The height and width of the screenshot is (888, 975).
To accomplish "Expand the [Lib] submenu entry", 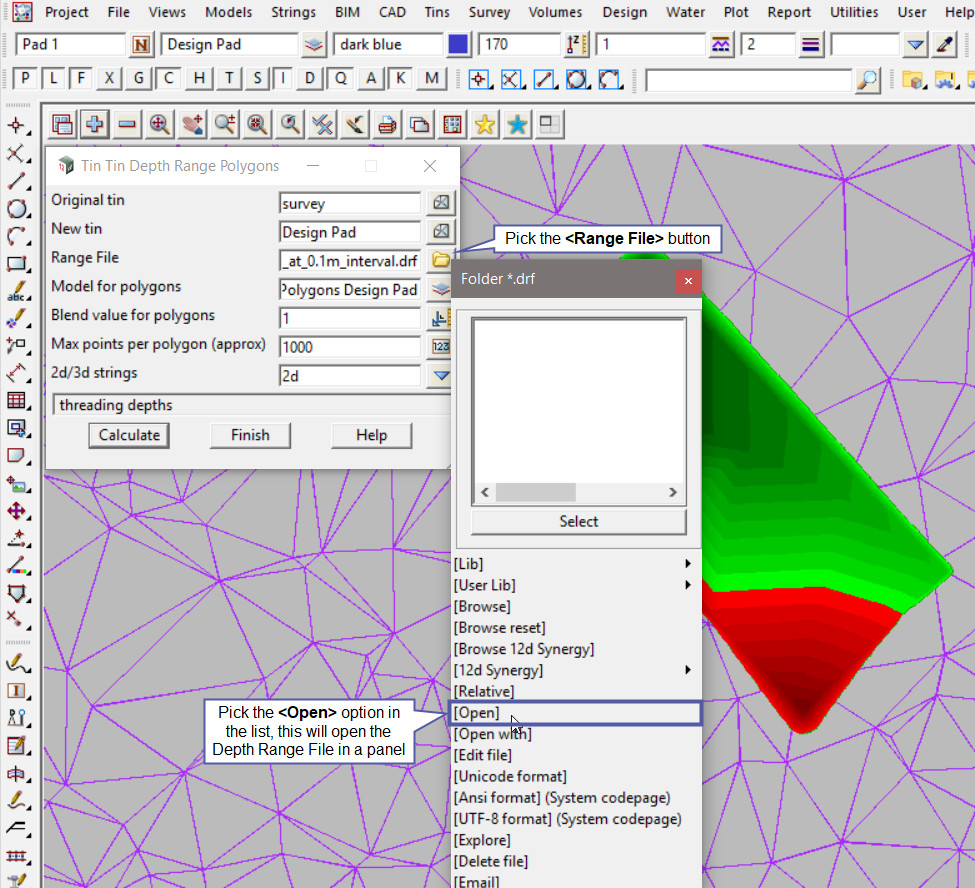I will click(575, 565).
